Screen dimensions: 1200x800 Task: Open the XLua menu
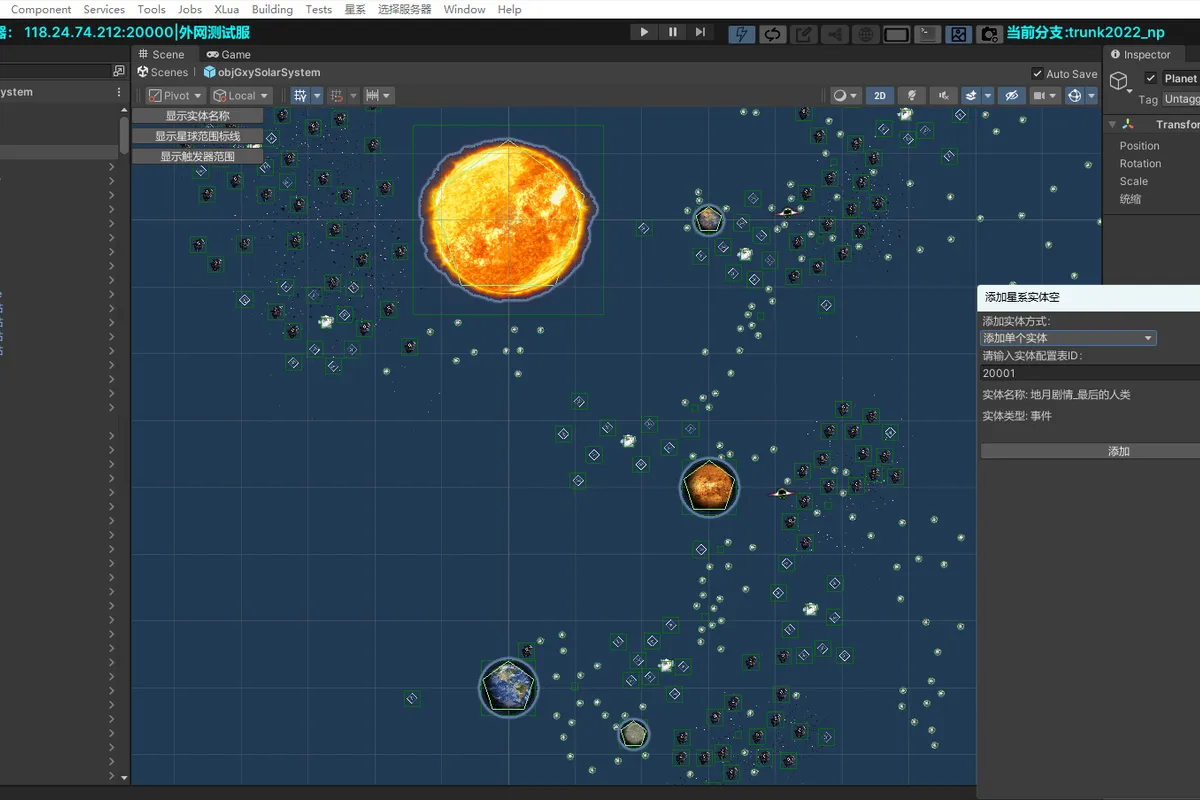coord(227,9)
